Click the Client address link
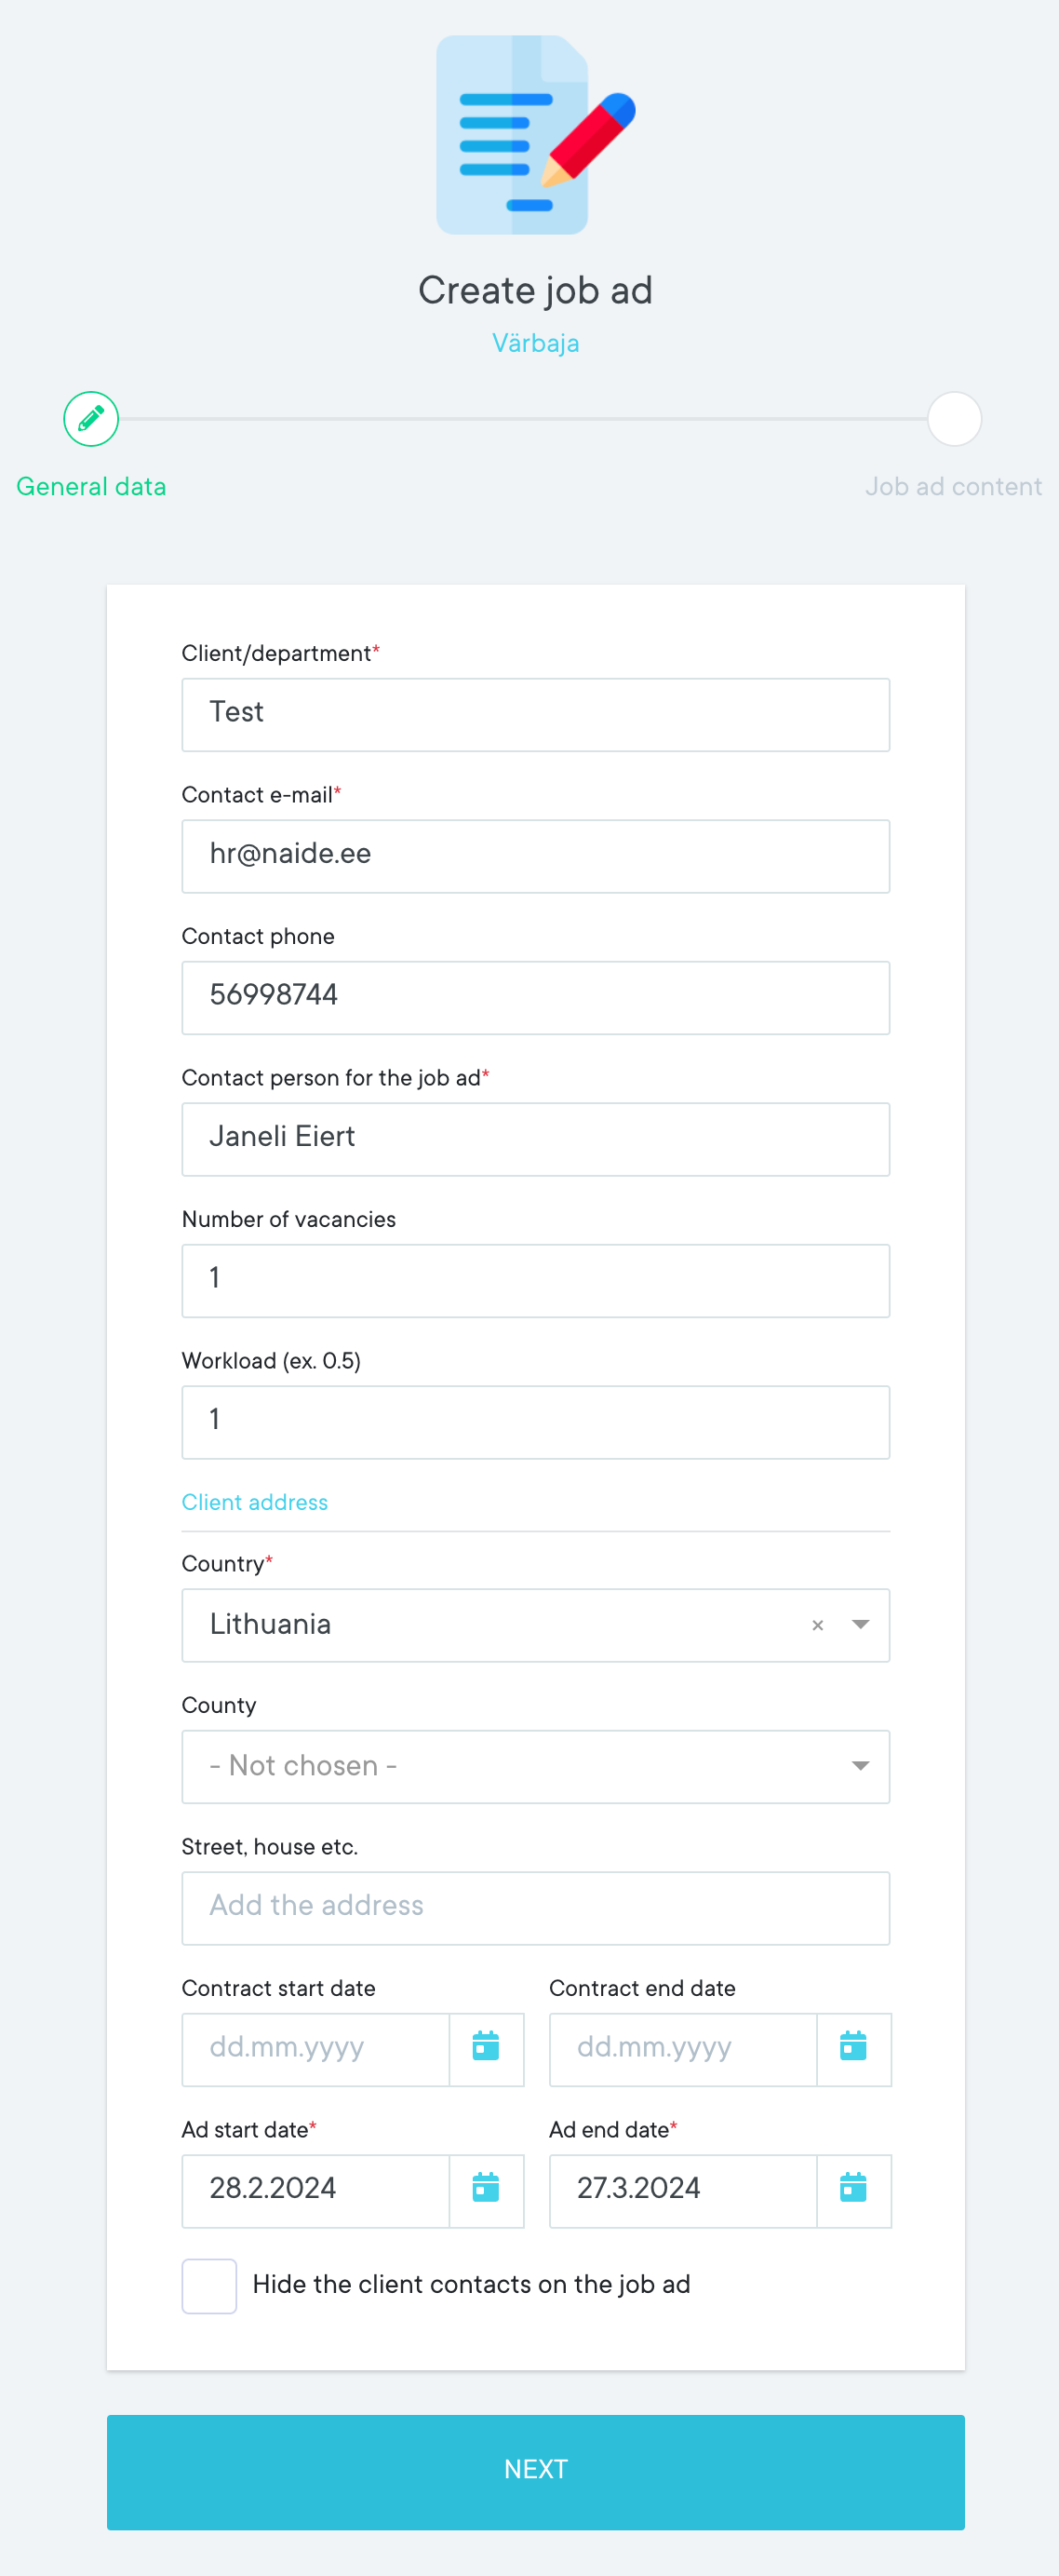 tap(255, 1502)
